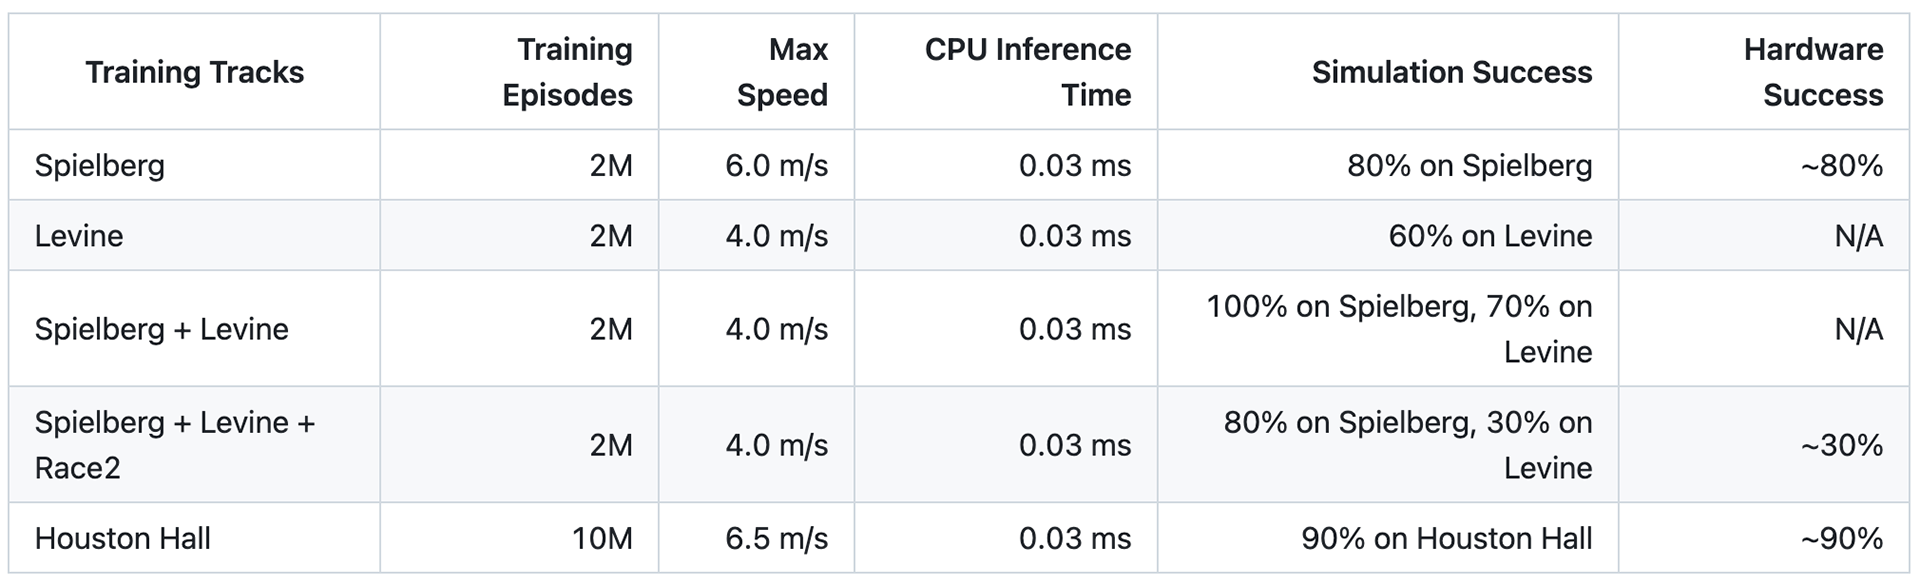
Task: Click the Max Speed column header
Action: [x=782, y=72]
